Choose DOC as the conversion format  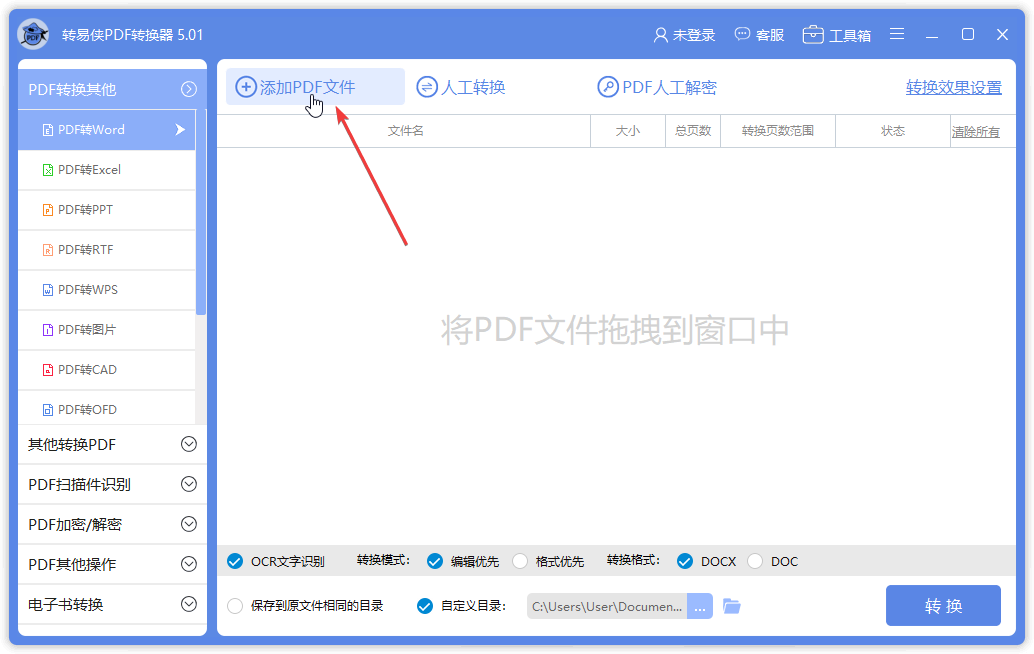point(755,561)
